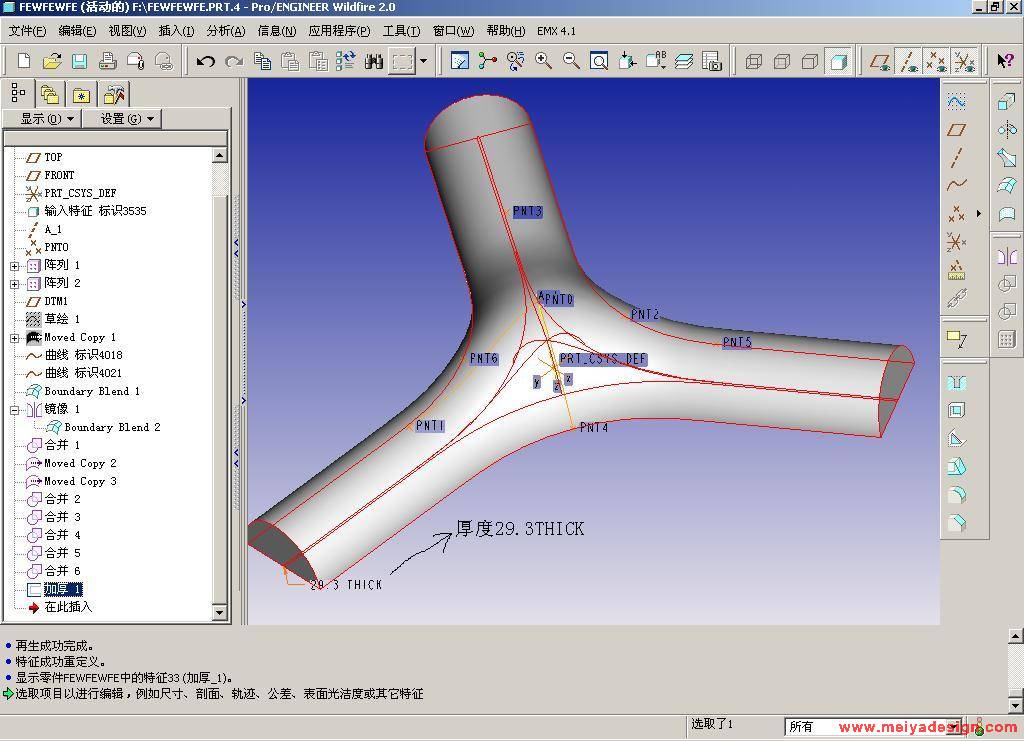
Task: Open the find tool (binoculars icon)
Action: 374,61
